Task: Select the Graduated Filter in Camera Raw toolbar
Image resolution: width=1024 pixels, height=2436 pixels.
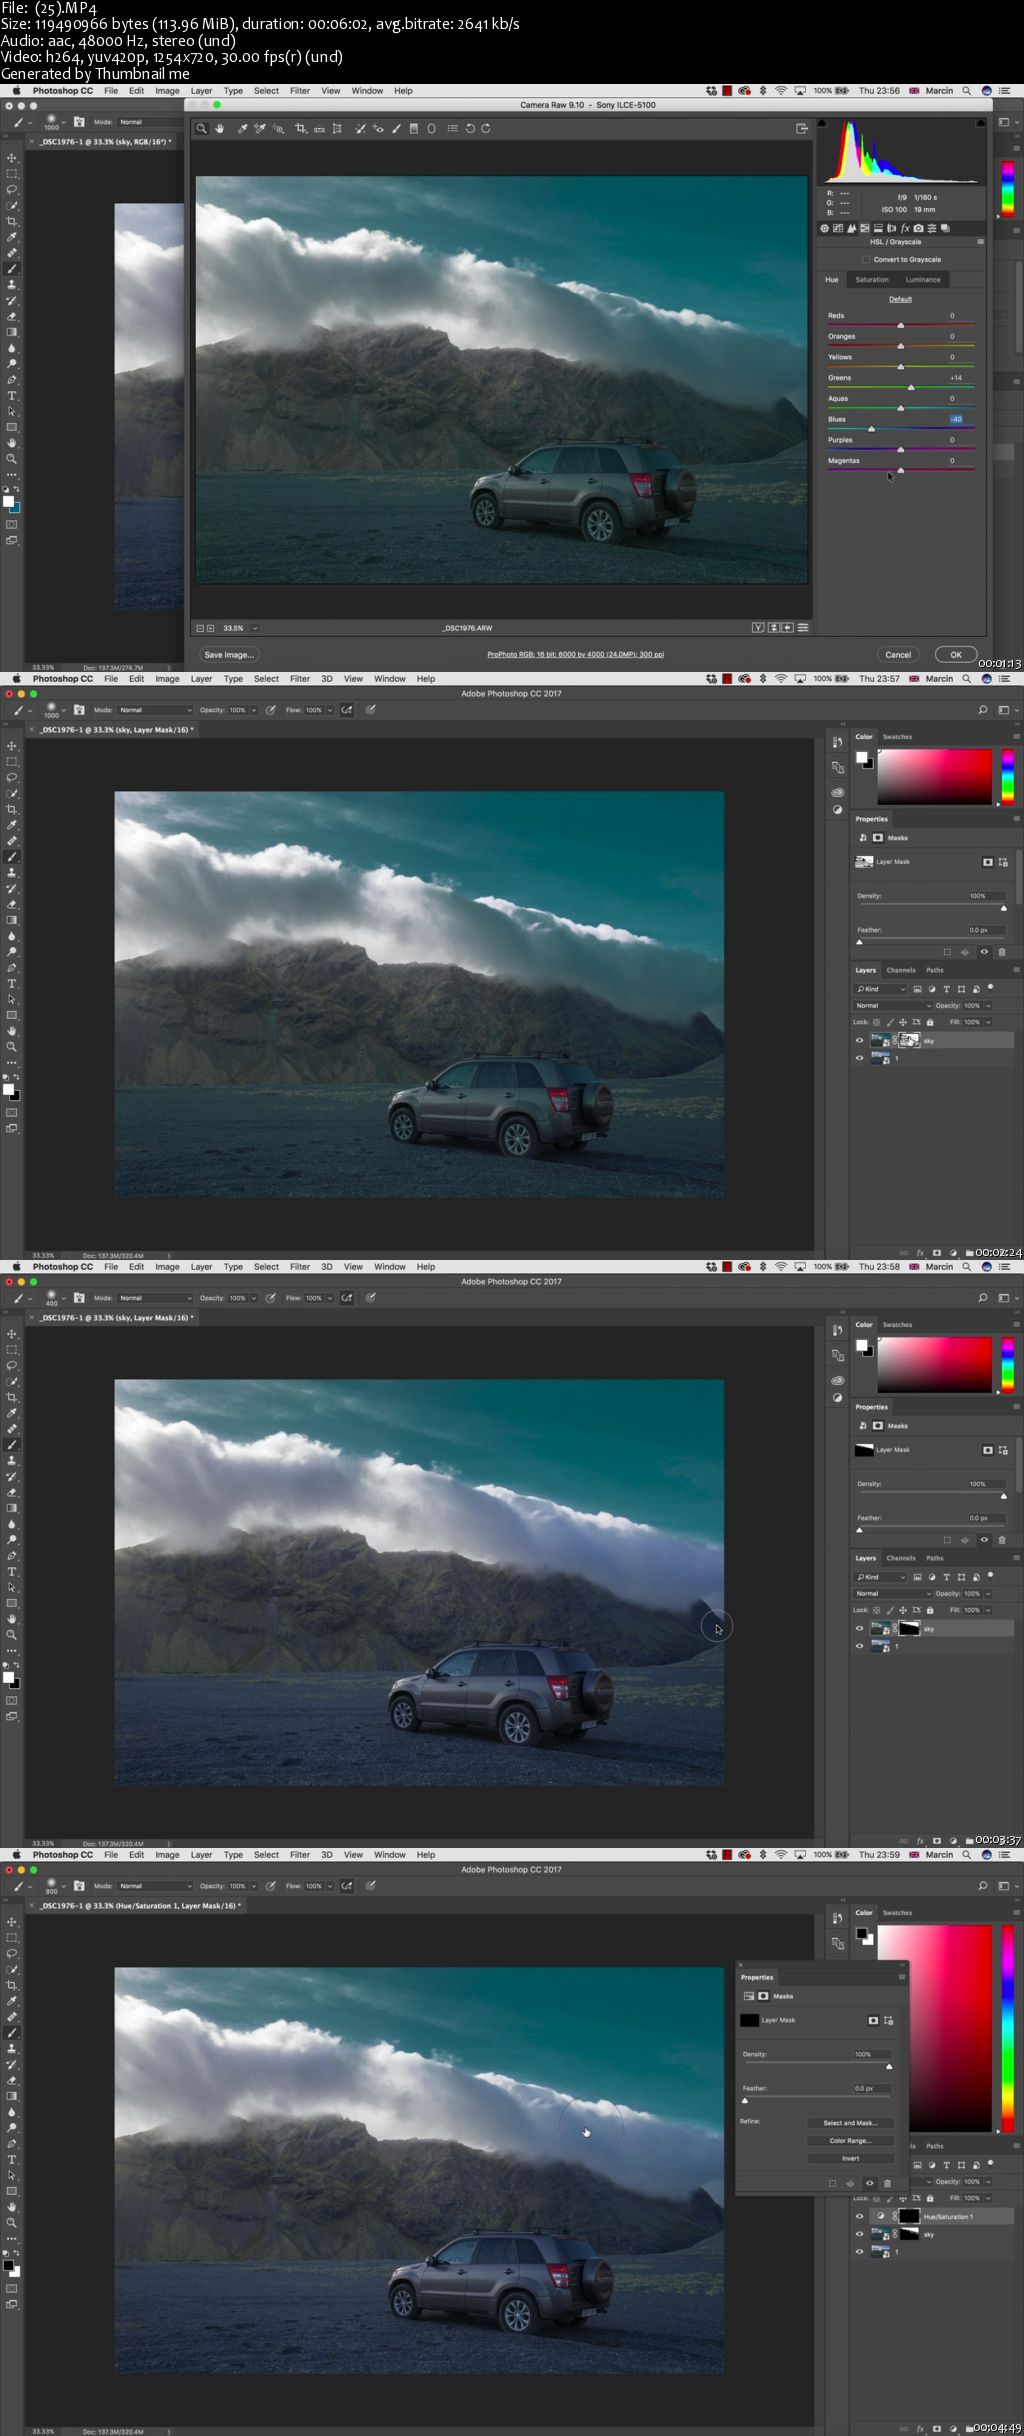Action: click(x=414, y=128)
